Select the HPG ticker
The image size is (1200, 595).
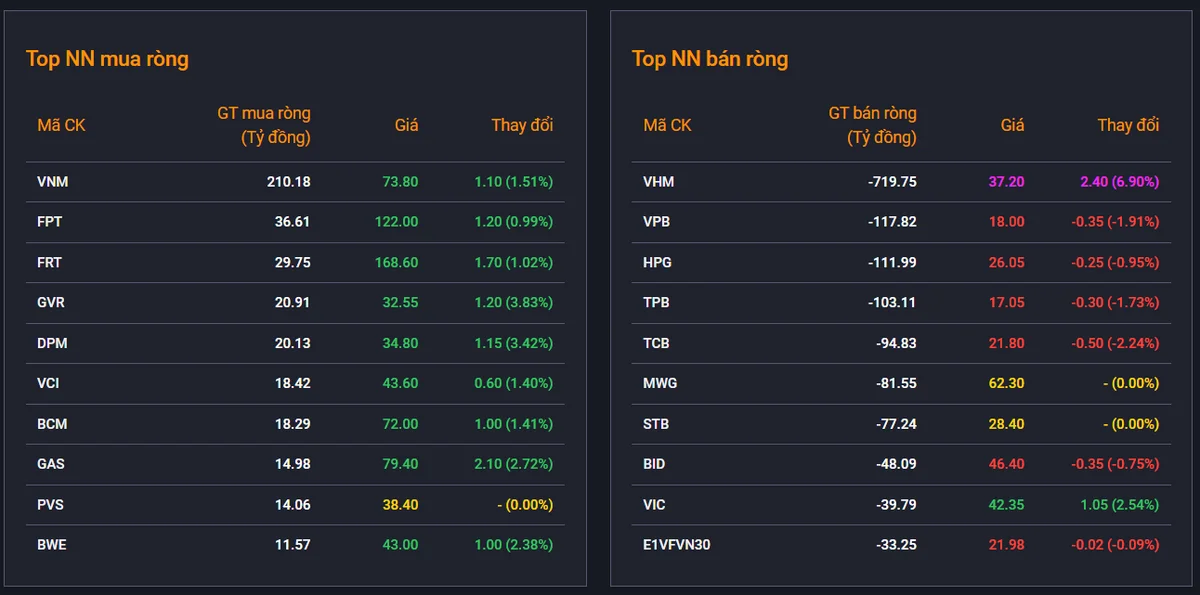(658, 263)
